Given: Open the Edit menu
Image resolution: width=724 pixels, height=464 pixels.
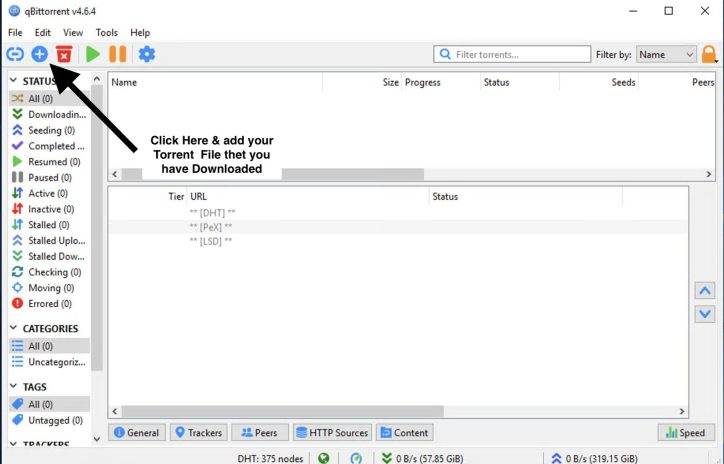Looking at the screenshot, I should (42, 32).
